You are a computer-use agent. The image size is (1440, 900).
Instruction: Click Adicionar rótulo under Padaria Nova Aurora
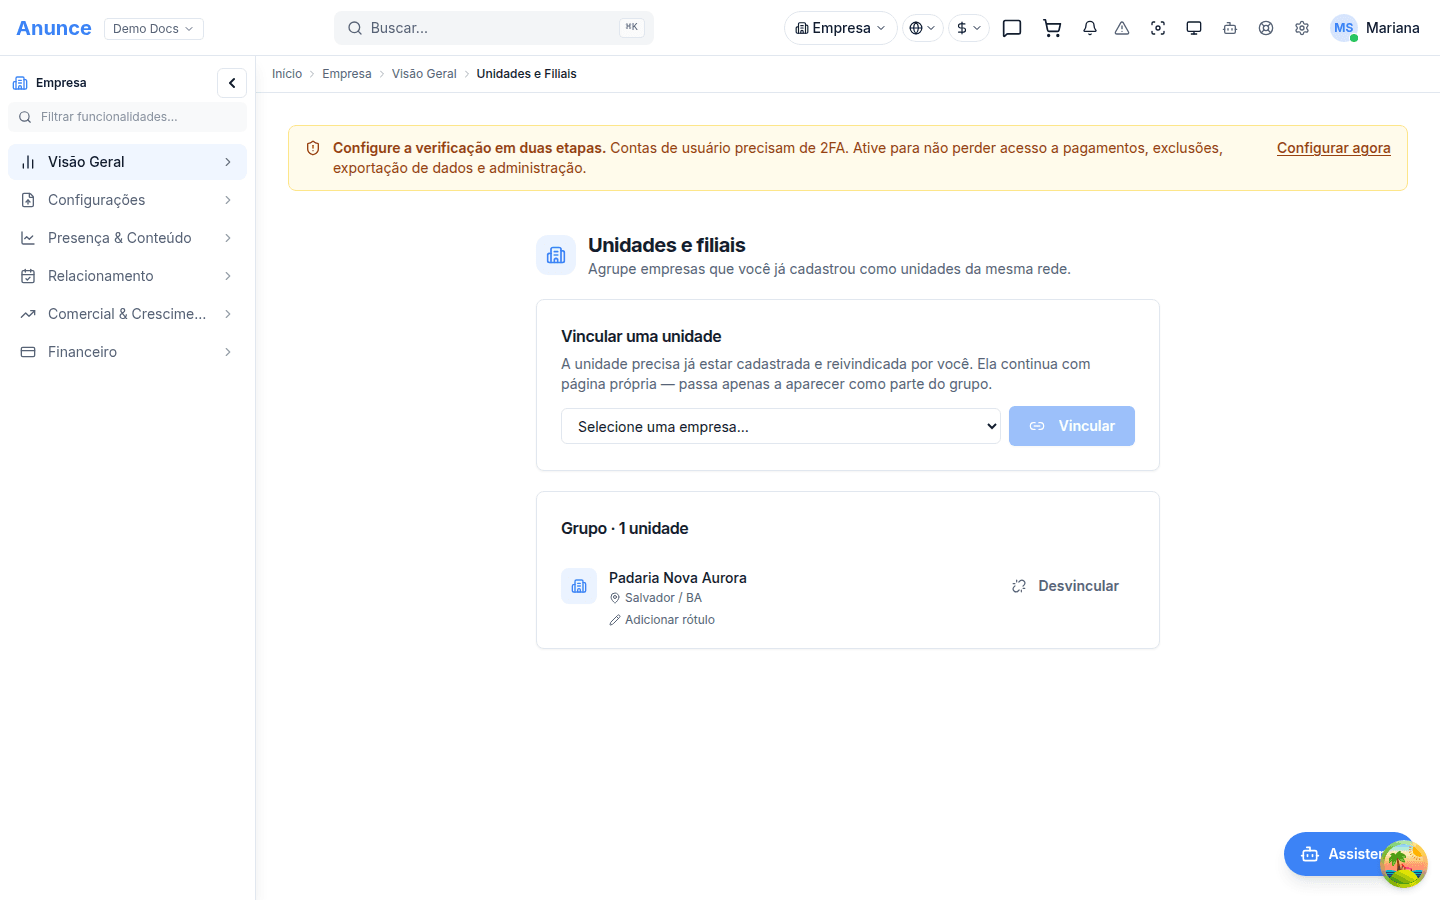click(x=662, y=620)
